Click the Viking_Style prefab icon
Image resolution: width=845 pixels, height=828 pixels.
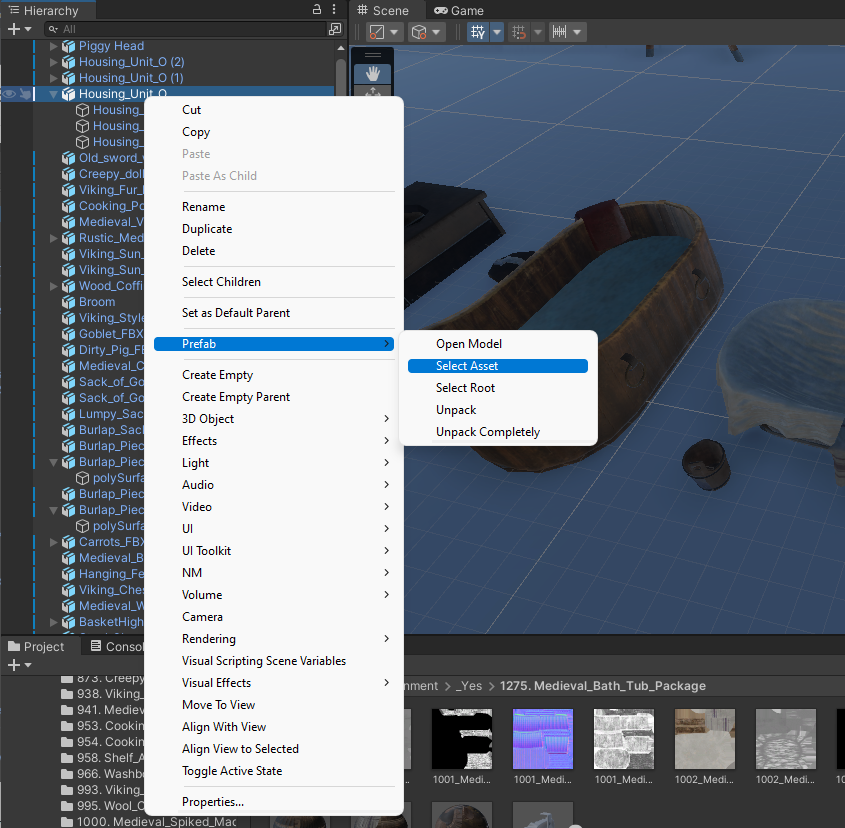click(68, 318)
